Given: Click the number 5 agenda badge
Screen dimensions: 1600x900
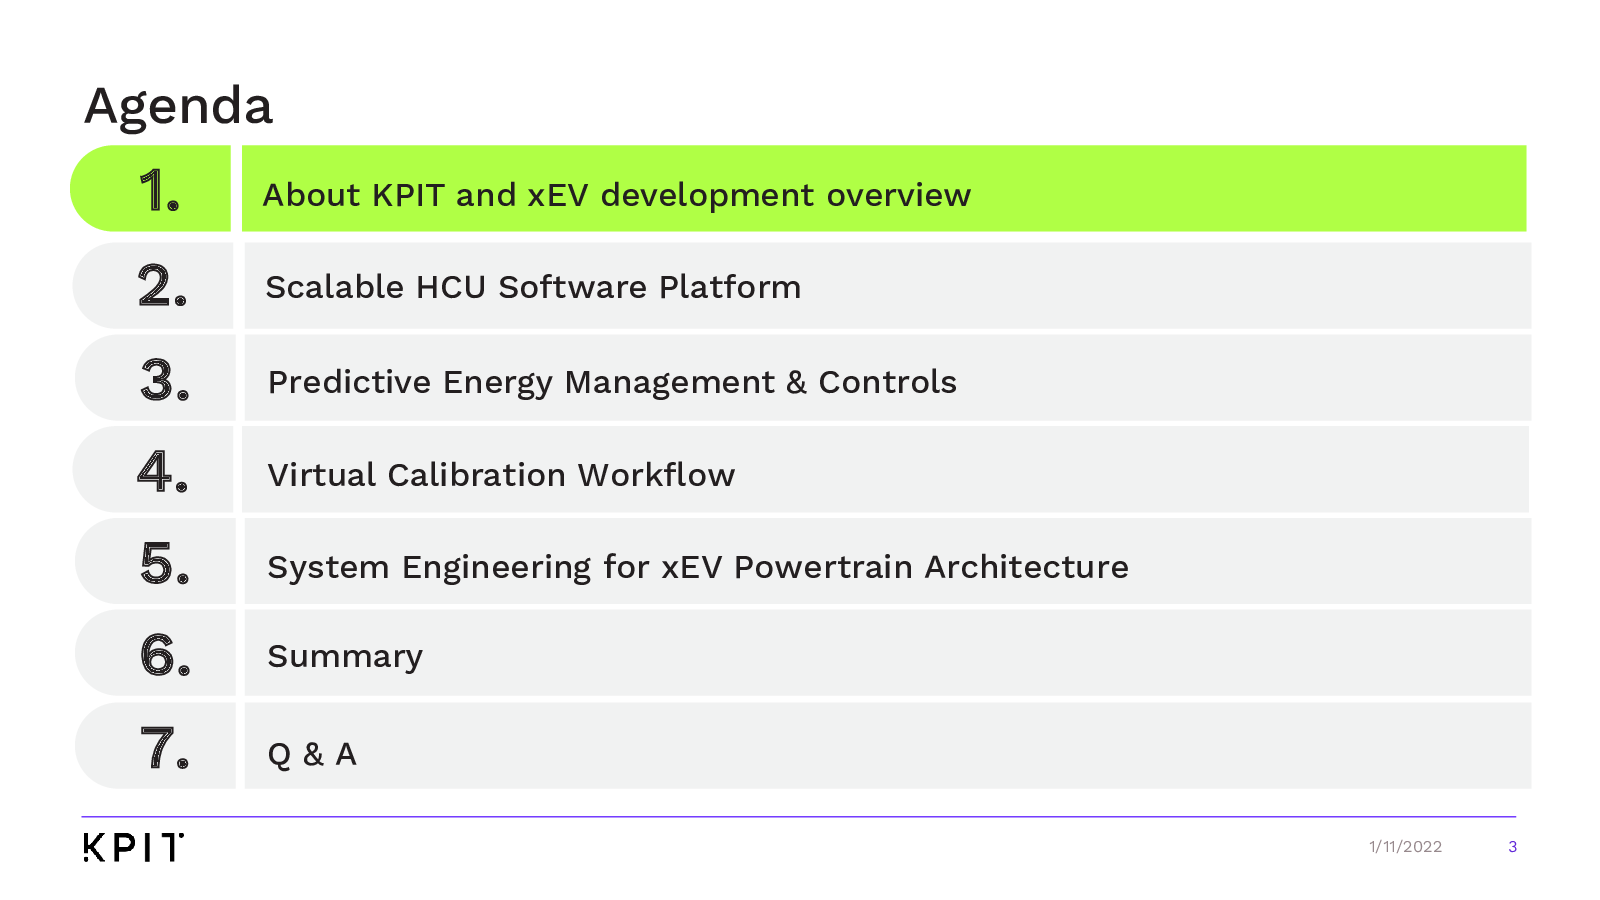Looking at the screenshot, I should tap(163, 563).
